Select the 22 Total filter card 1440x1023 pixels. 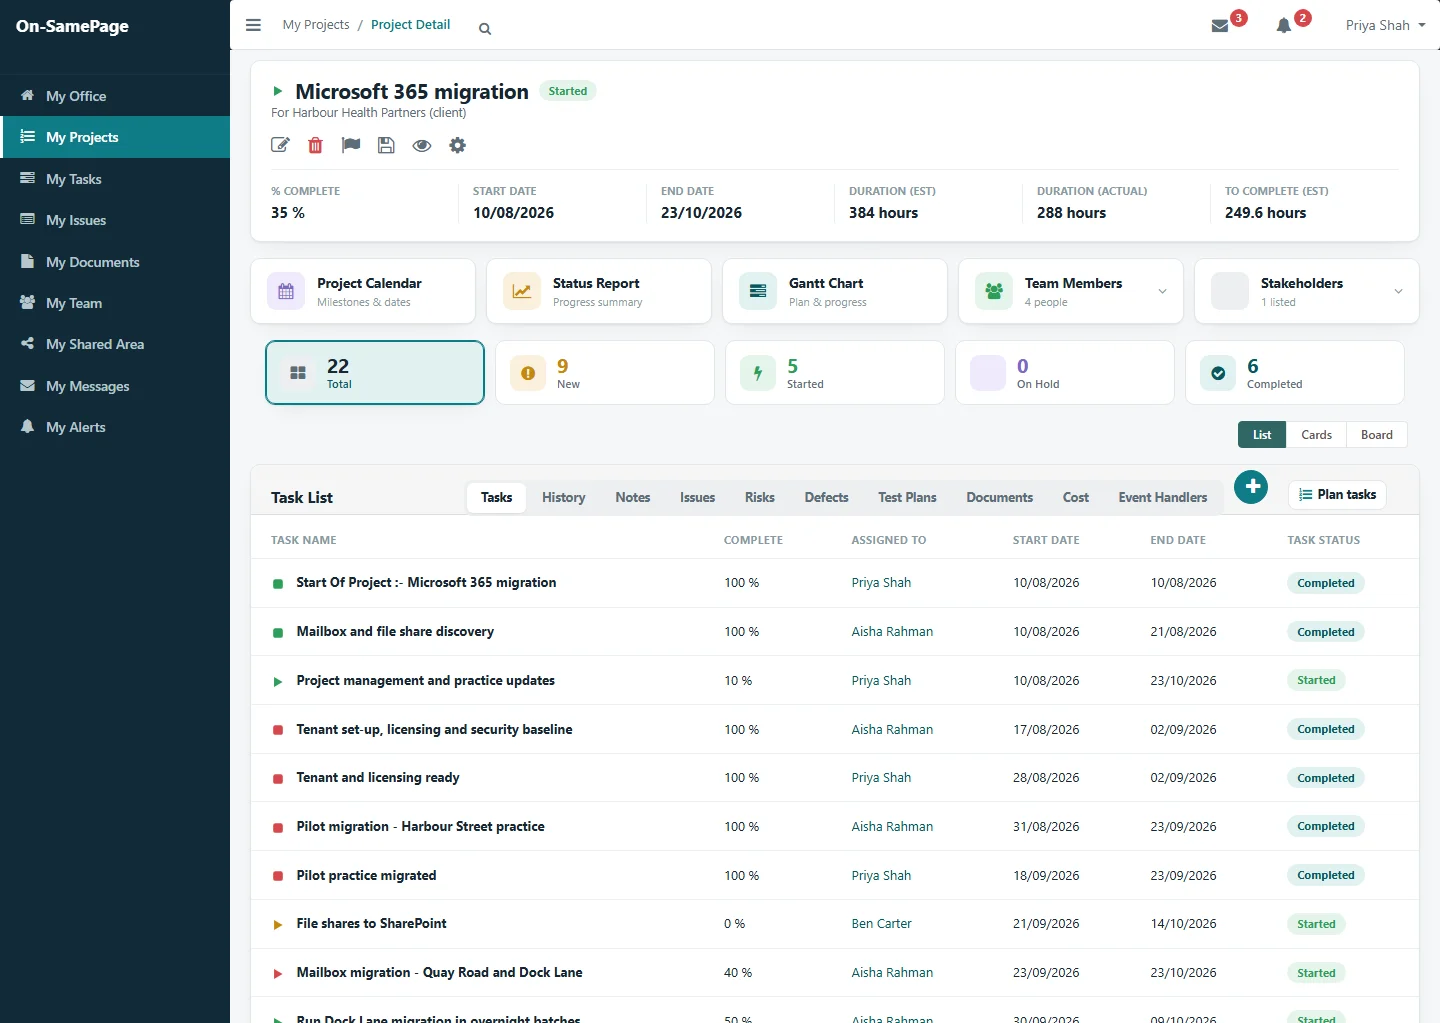pos(375,373)
